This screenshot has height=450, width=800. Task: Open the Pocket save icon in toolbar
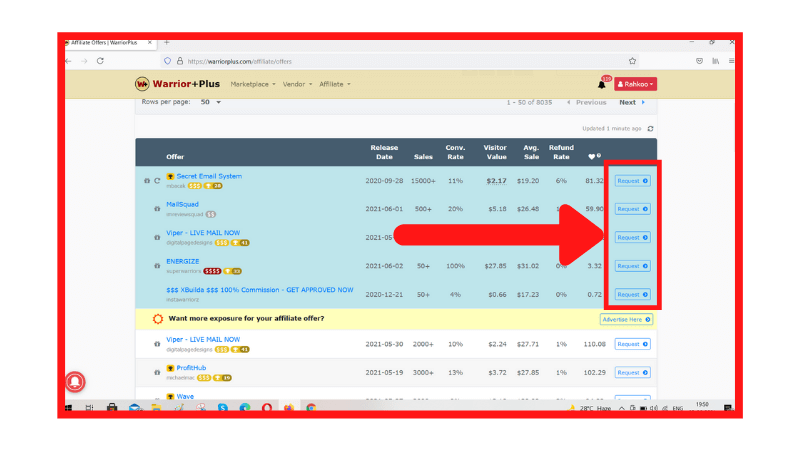click(699, 61)
